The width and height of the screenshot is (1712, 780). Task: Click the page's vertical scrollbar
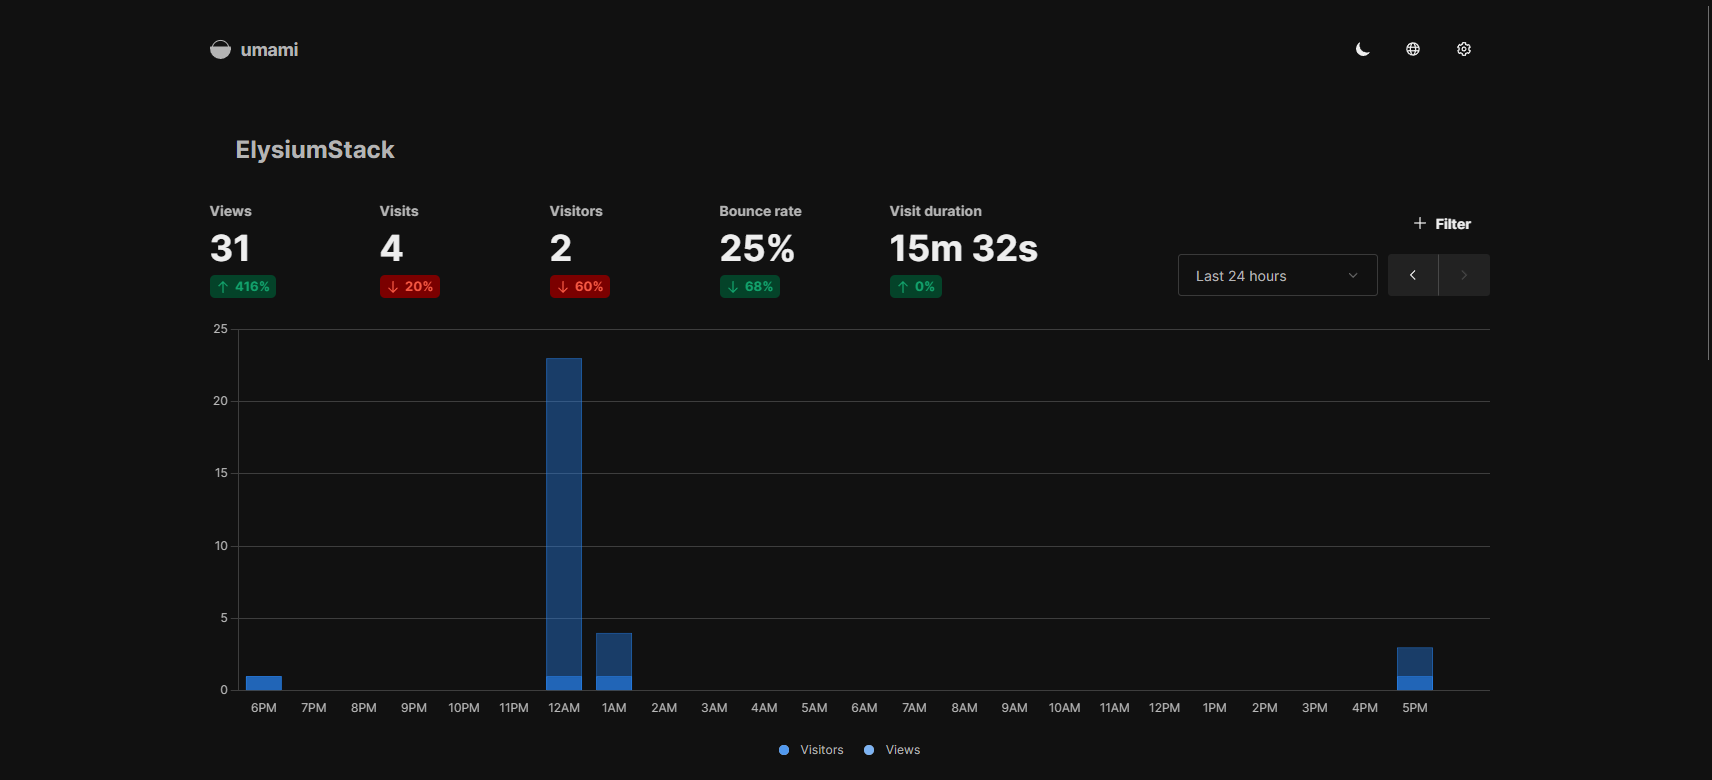click(1708, 180)
